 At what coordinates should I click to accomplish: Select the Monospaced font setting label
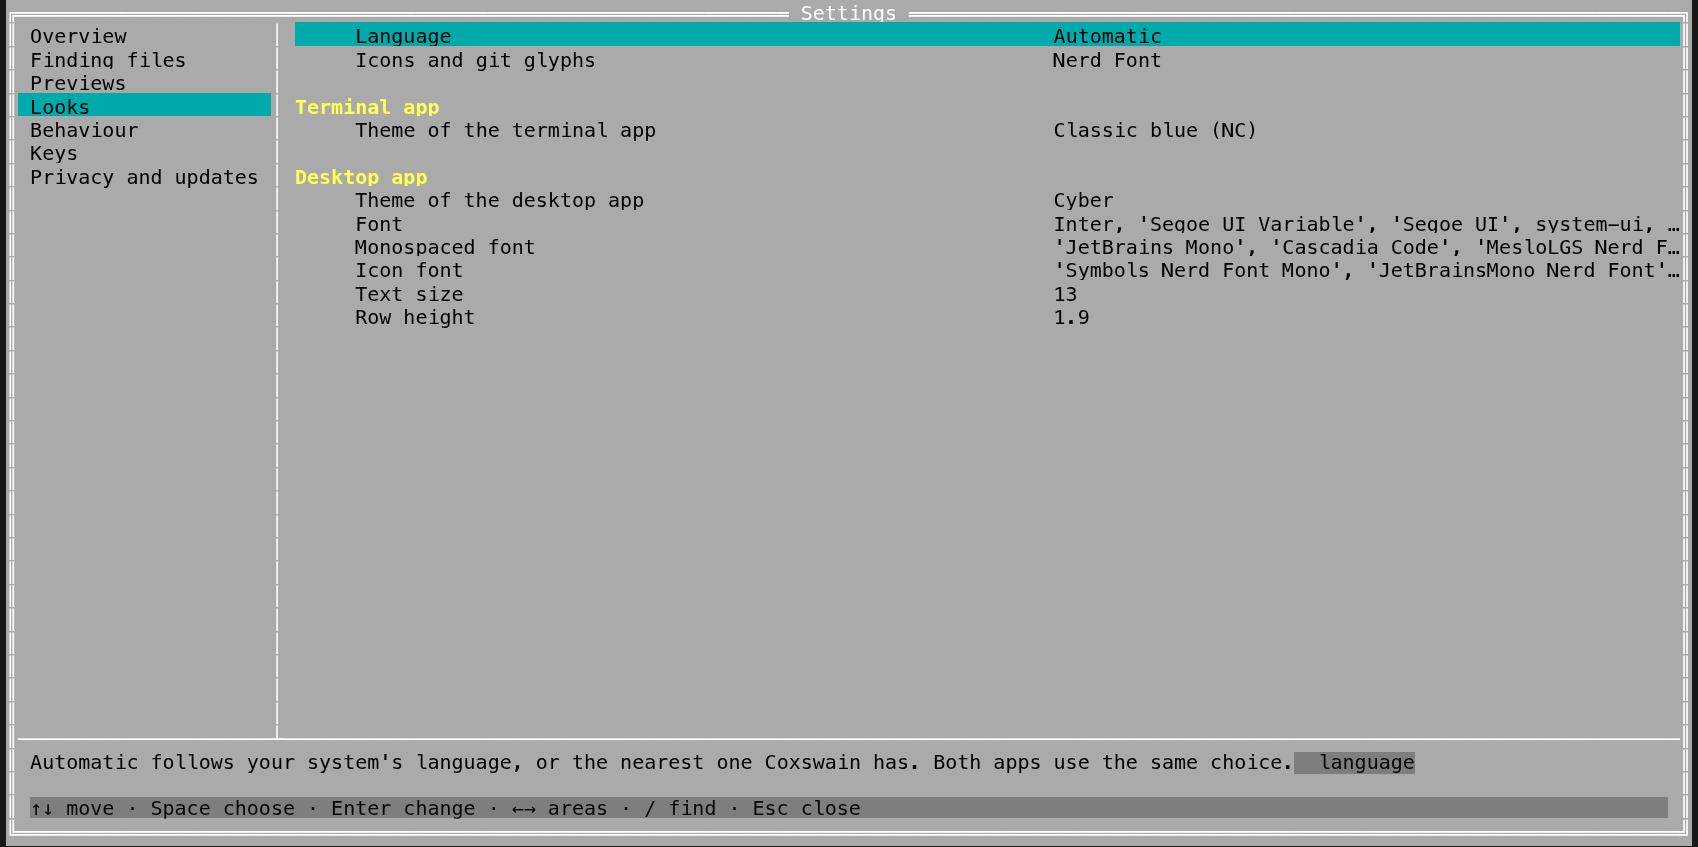445,247
